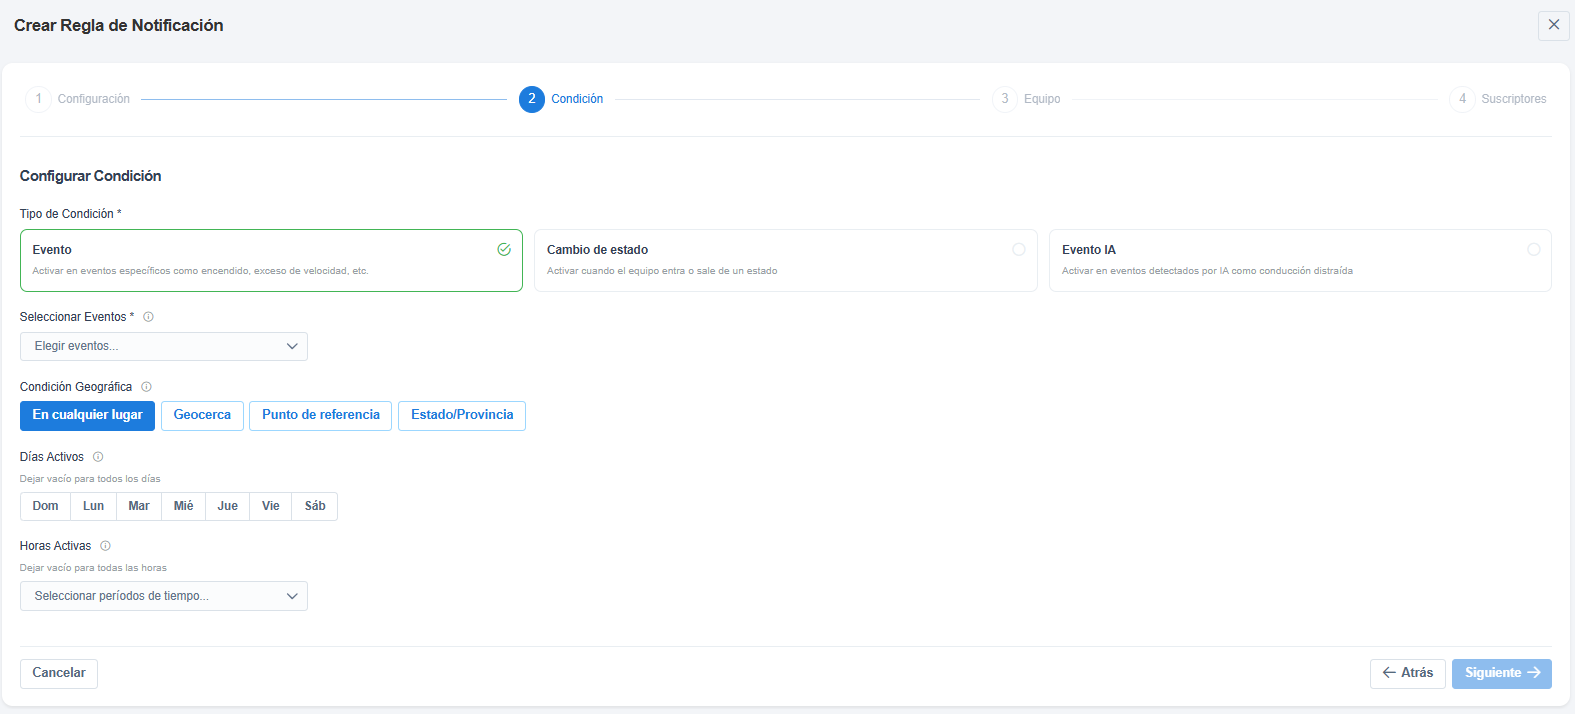Click info icon next to Condición Geográfica
This screenshot has width=1575, height=714.
pyautogui.click(x=146, y=387)
